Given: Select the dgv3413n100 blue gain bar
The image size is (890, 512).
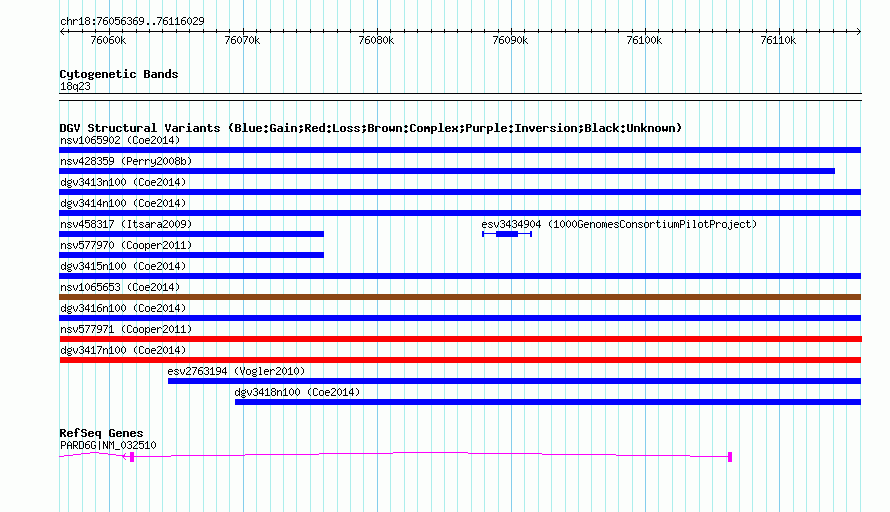Looking at the screenshot, I should point(460,192).
